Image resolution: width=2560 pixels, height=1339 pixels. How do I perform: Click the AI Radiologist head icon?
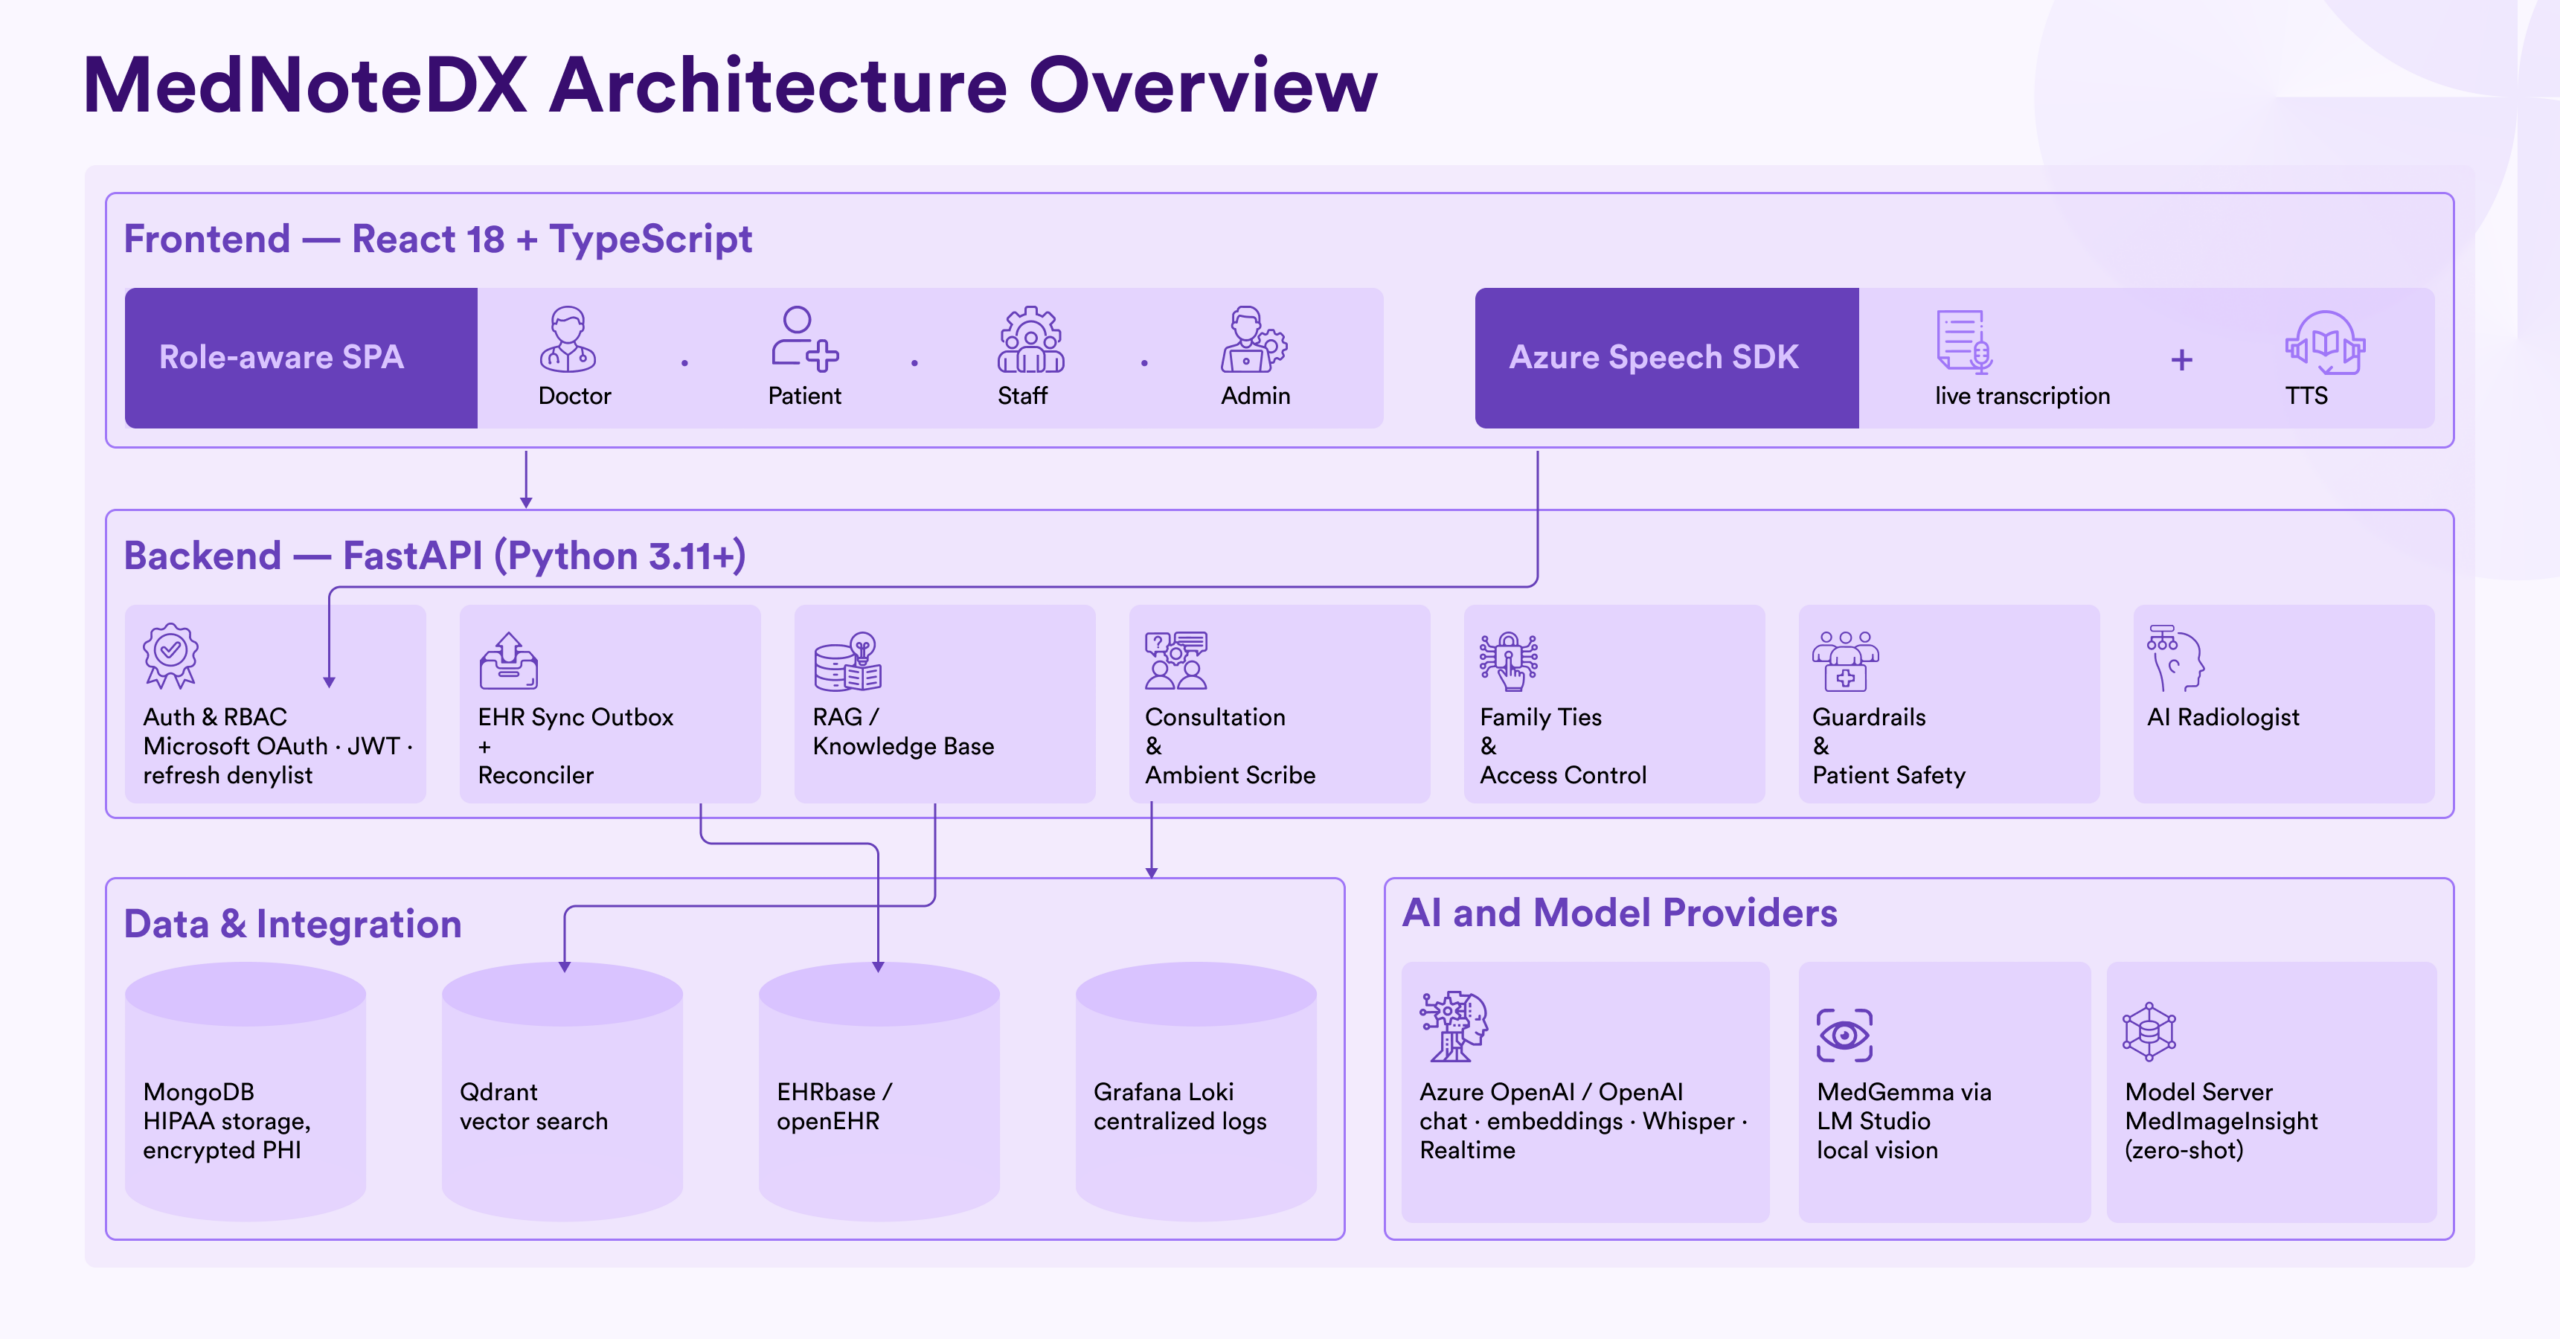pyautogui.click(x=2176, y=659)
